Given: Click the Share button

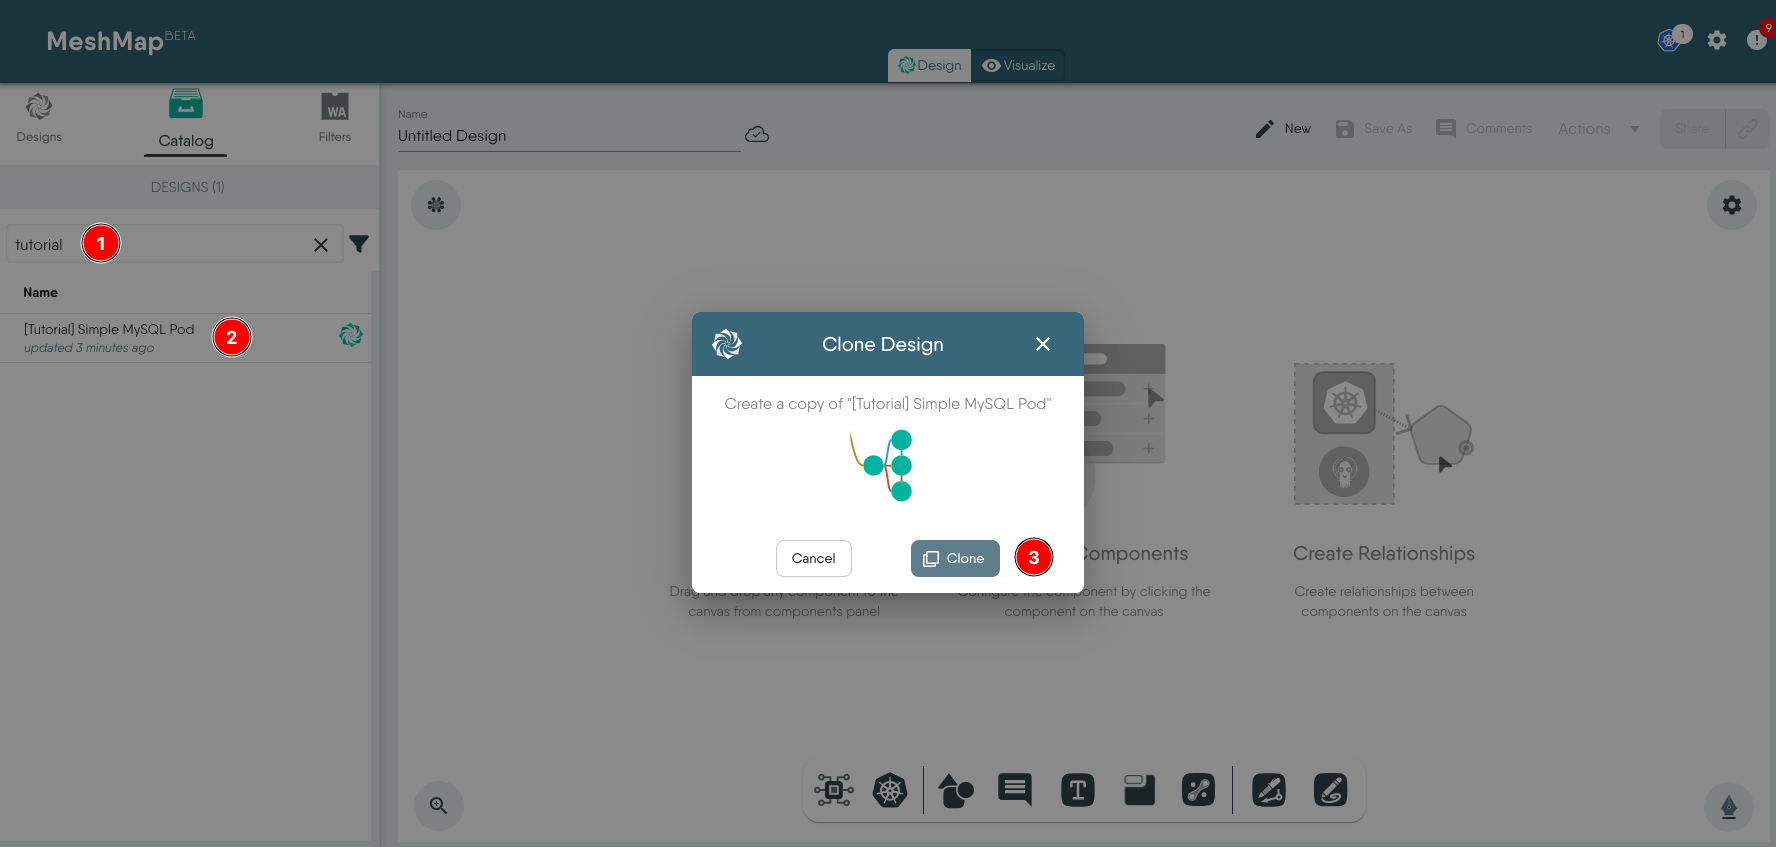Looking at the screenshot, I should tap(1692, 129).
